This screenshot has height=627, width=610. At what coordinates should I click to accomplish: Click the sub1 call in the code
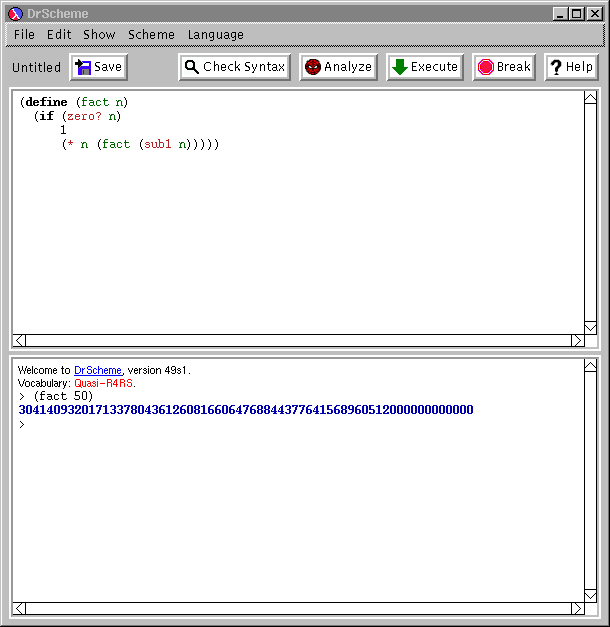coord(158,144)
